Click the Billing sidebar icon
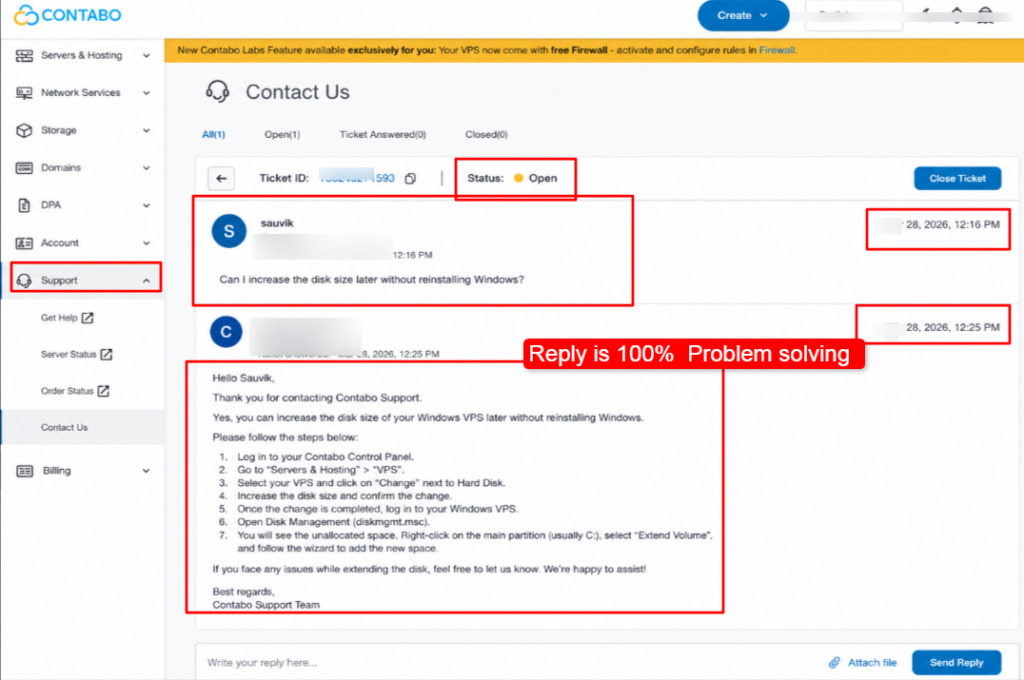 [25, 471]
